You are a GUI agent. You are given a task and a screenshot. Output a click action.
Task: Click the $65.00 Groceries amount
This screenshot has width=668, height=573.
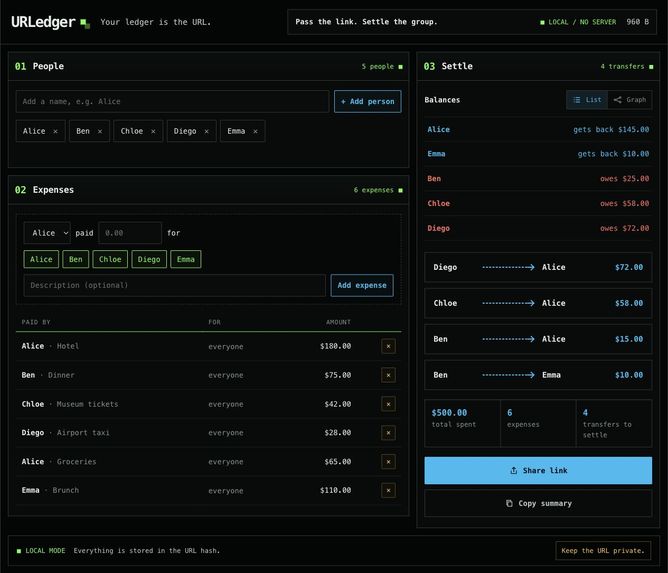(x=337, y=462)
